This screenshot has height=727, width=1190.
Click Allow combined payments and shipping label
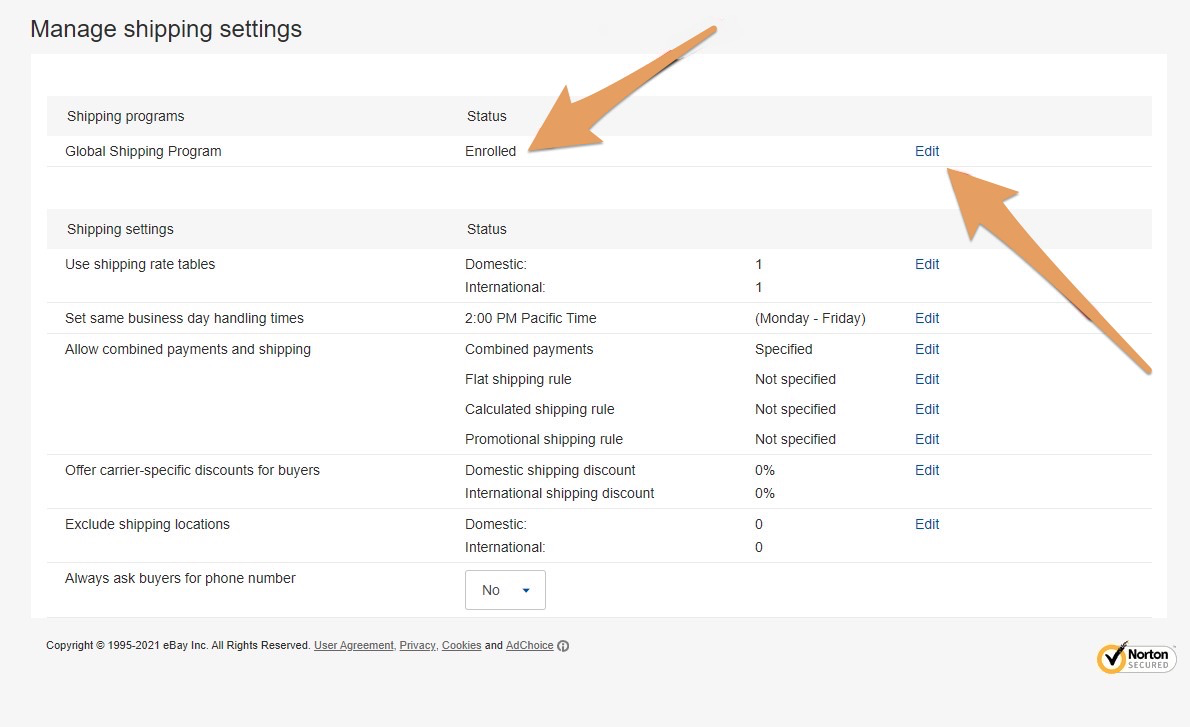click(188, 349)
